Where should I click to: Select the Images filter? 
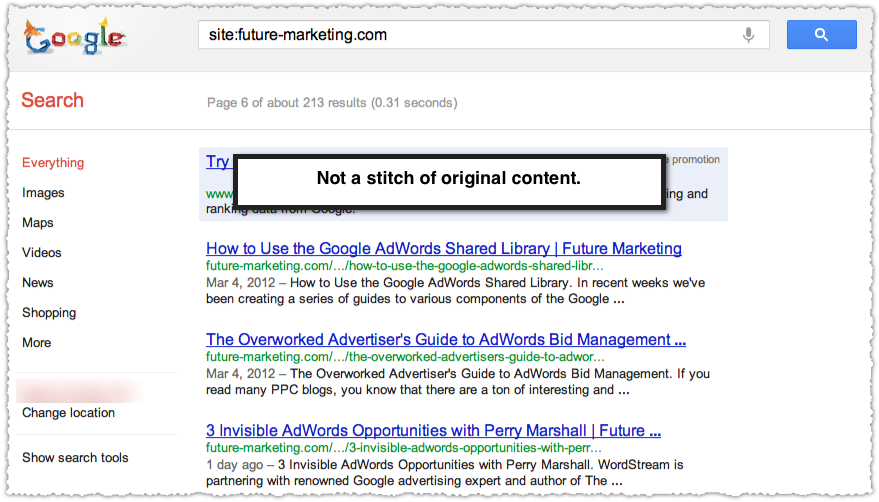[43, 193]
